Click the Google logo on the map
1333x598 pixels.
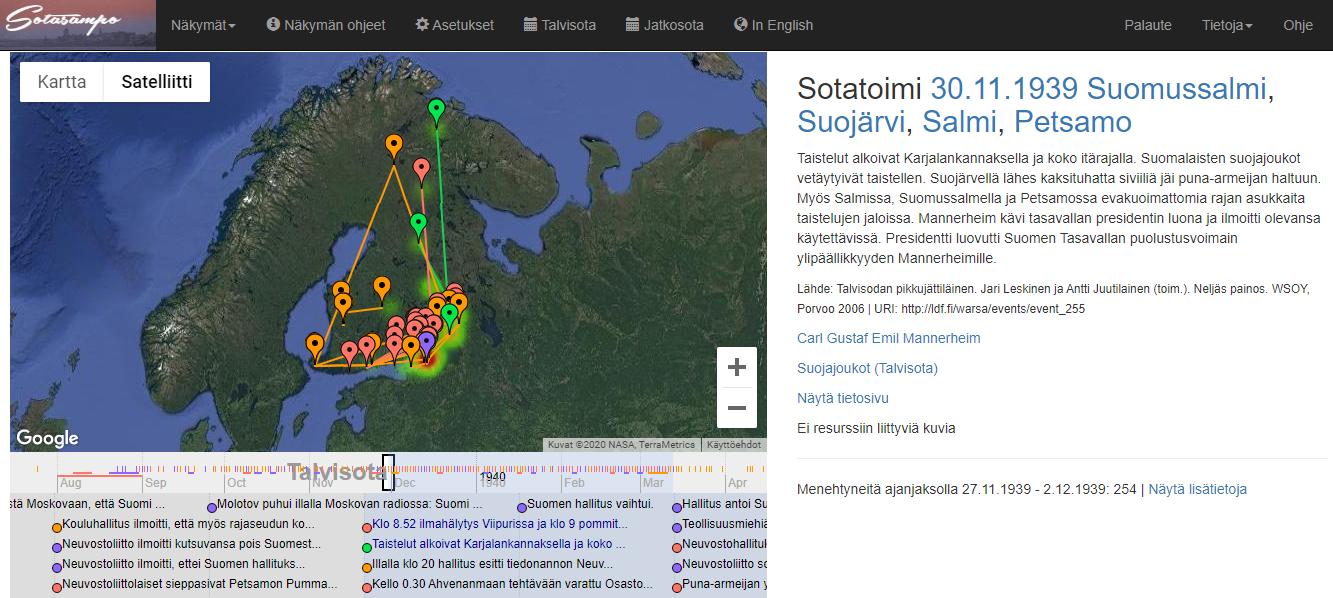click(47, 438)
